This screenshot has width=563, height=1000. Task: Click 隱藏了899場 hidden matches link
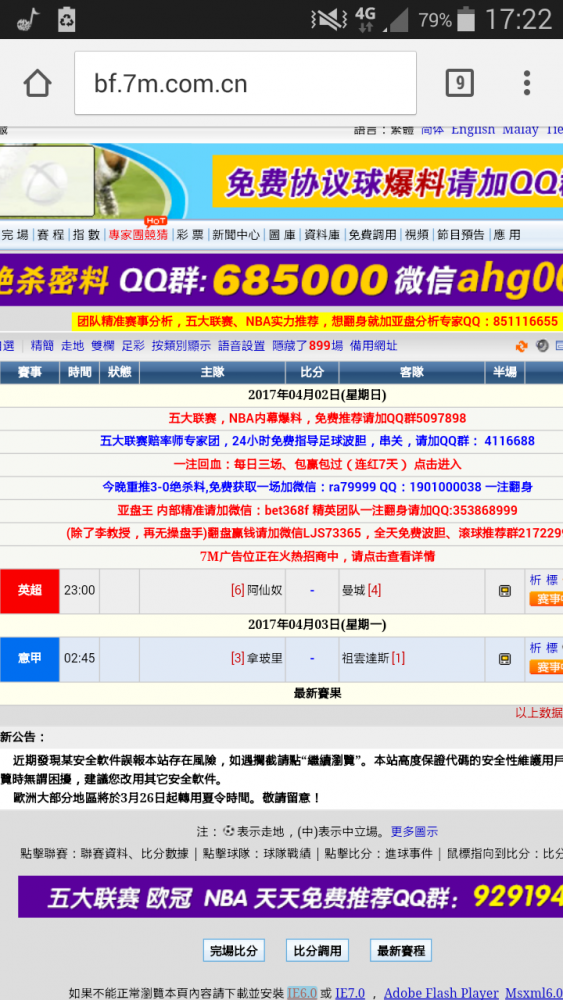point(308,346)
